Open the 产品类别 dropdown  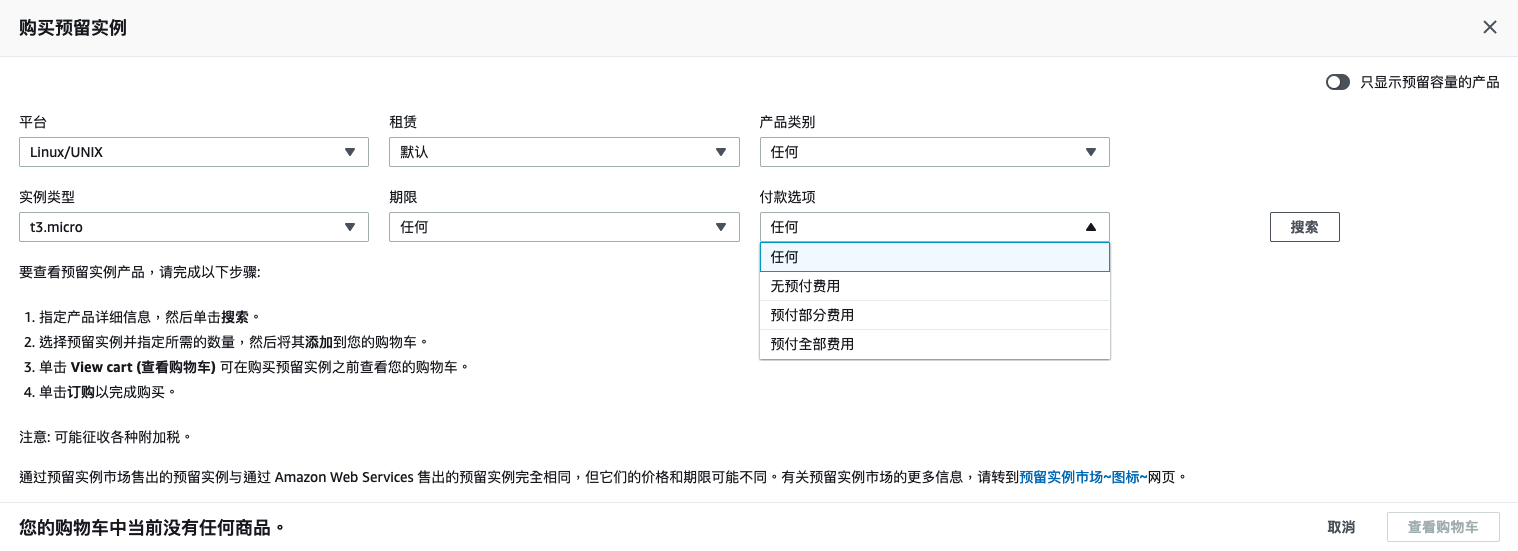[x=933, y=152]
